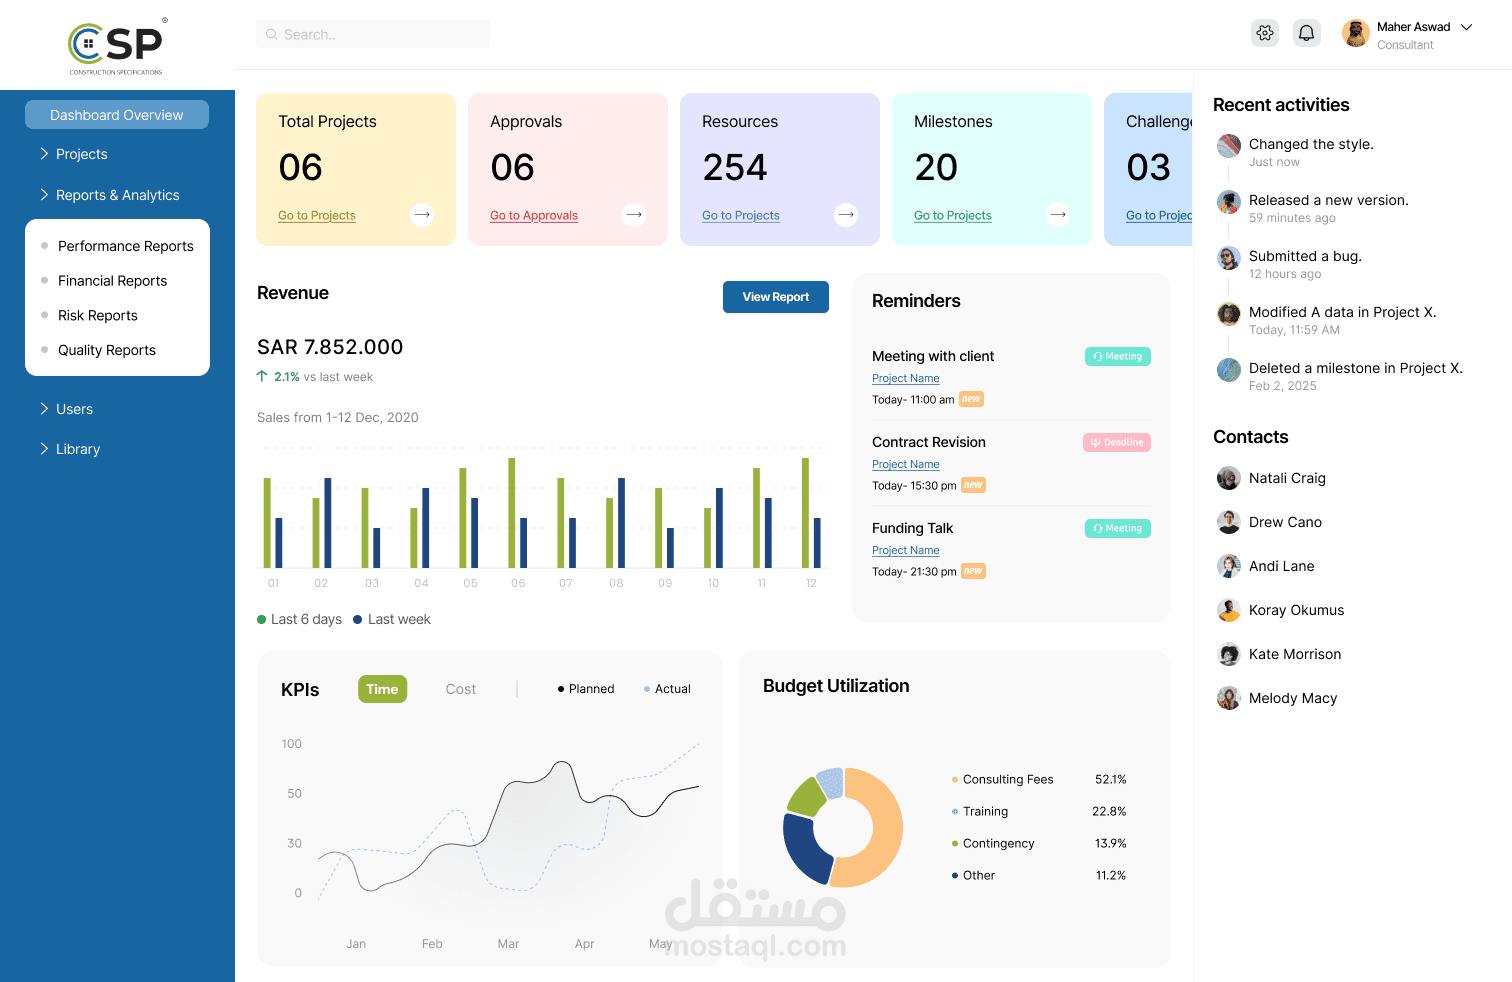Image resolution: width=1512 pixels, height=982 pixels.
Task: Click new badge beside Today- 21:30 pm
Action: [x=973, y=571]
